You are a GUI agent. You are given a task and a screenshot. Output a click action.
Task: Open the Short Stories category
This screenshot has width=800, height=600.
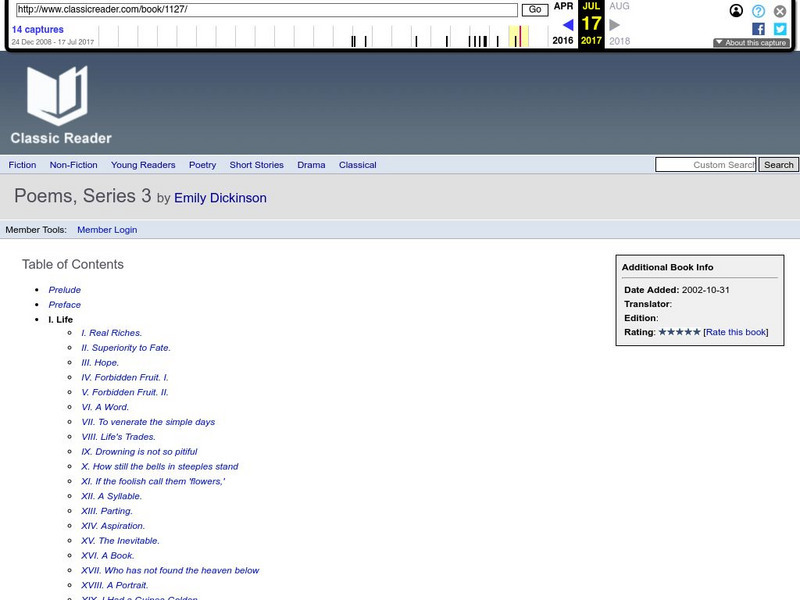pos(257,165)
